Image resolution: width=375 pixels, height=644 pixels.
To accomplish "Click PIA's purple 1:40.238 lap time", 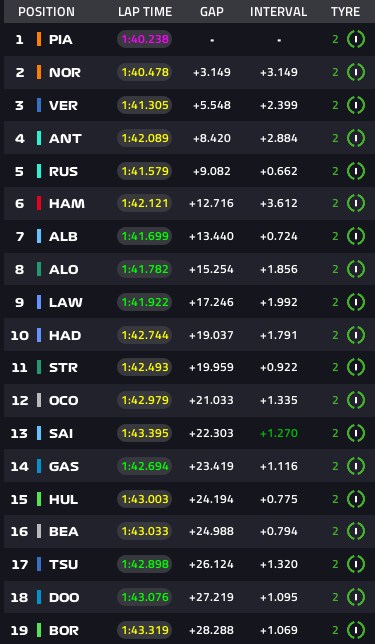I will coord(145,39).
